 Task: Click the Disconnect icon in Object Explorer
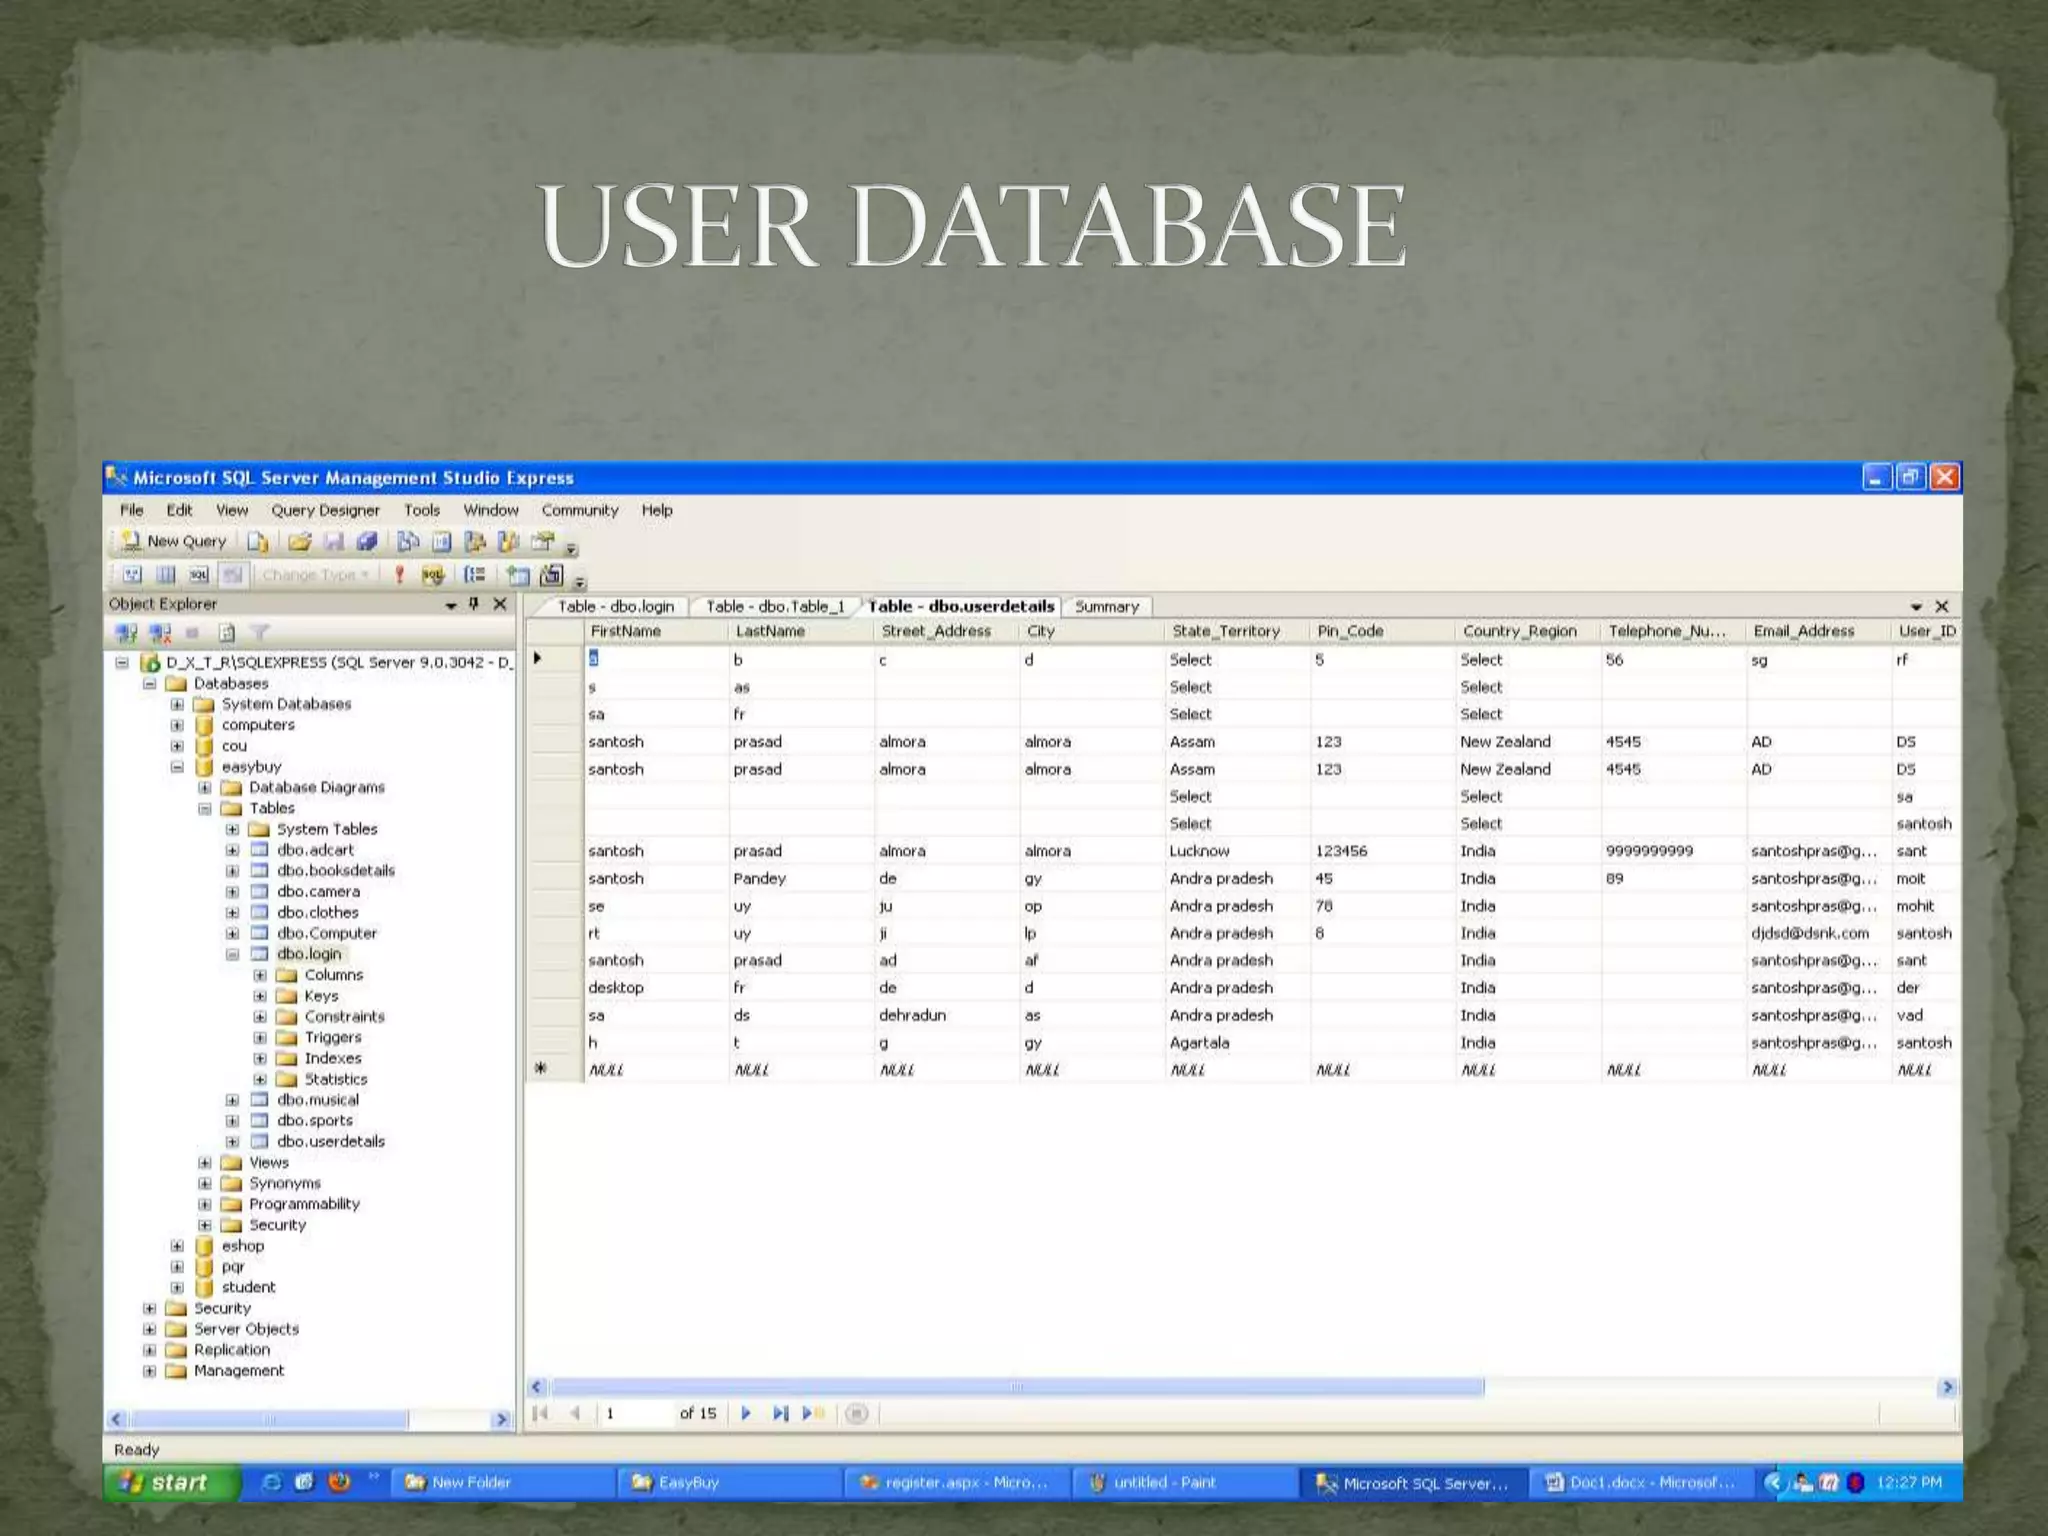click(160, 633)
